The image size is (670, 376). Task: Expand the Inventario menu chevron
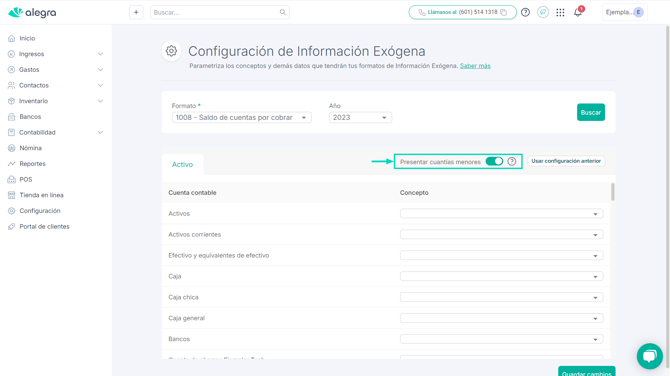(100, 101)
